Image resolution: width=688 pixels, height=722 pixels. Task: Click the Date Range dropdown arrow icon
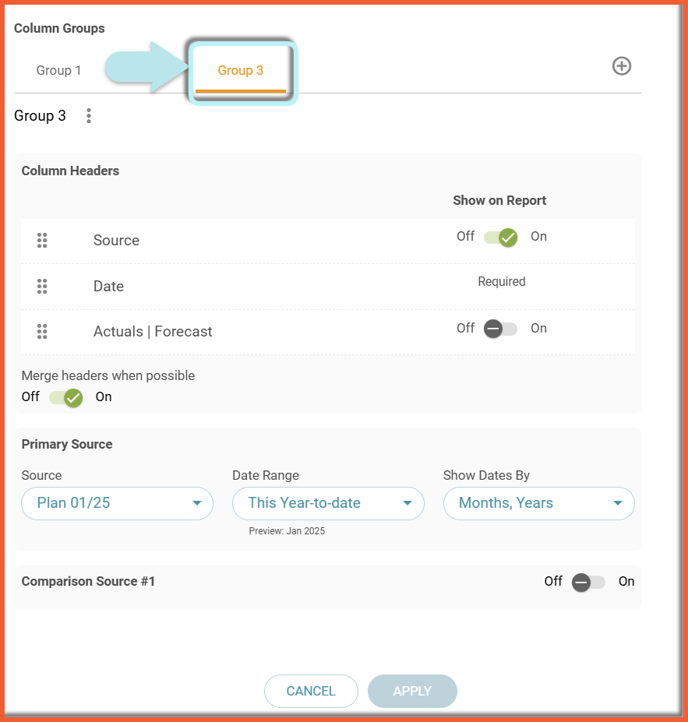point(407,503)
